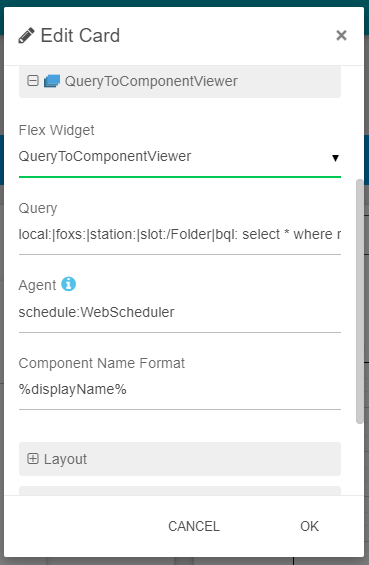Click the blue stacked QueryToComponentViewer icon
This screenshot has height=565, width=369.
tap(52, 81)
